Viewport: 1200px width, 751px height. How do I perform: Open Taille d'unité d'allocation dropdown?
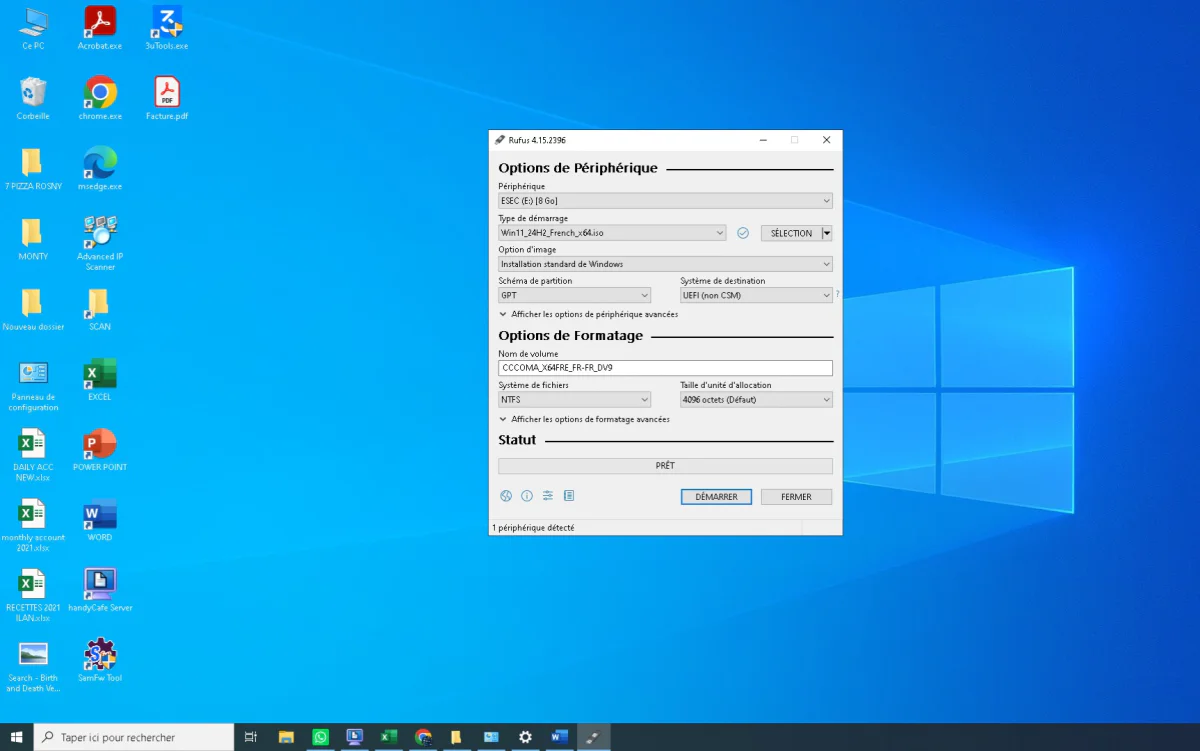[x=756, y=399]
